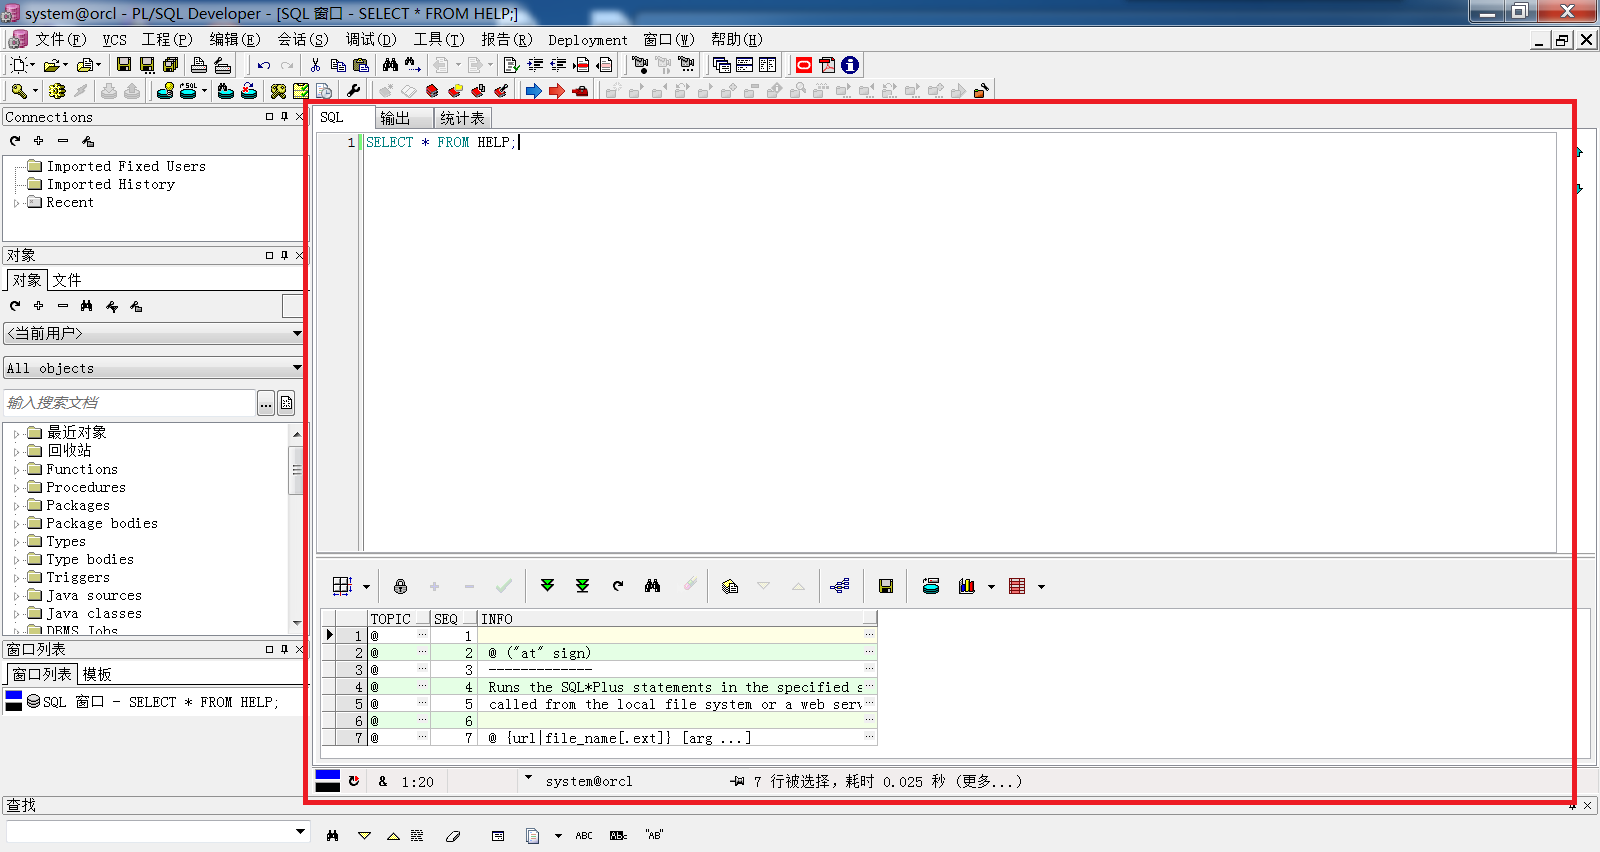Open the grid layout dropdown arrow
Image resolution: width=1600 pixels, height=852 pixels.
(x=366, y=587)
